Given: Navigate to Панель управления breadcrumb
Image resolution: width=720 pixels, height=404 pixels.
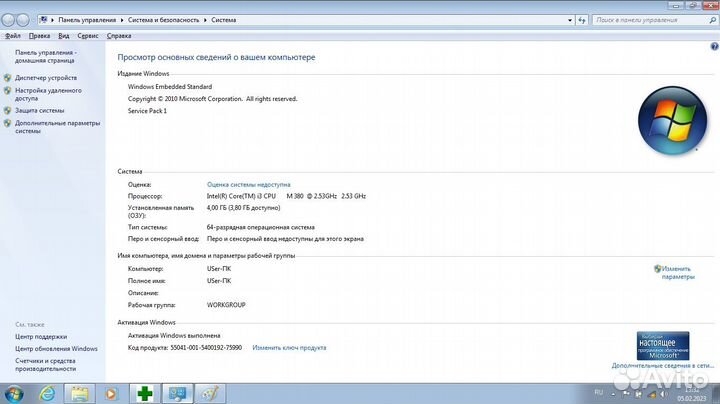Looking at the screenshot, I should click(x=87, y=20).
